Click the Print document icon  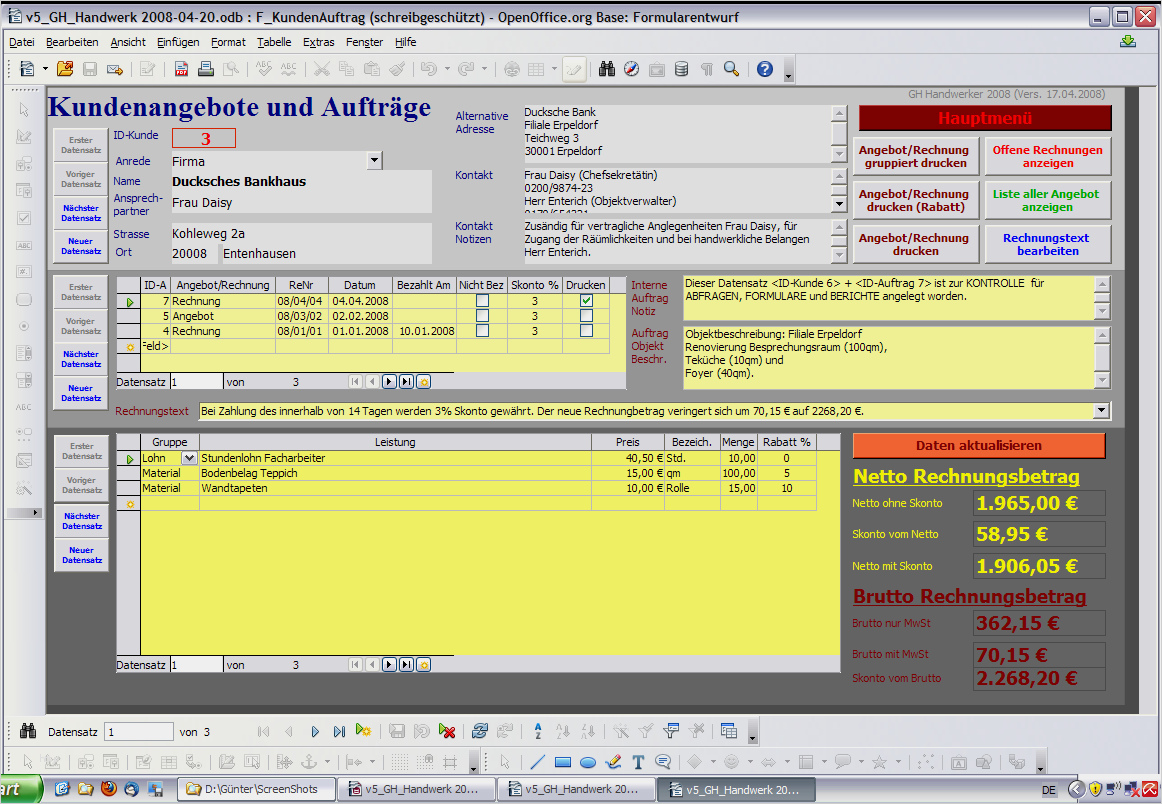(x=206, y=69)
